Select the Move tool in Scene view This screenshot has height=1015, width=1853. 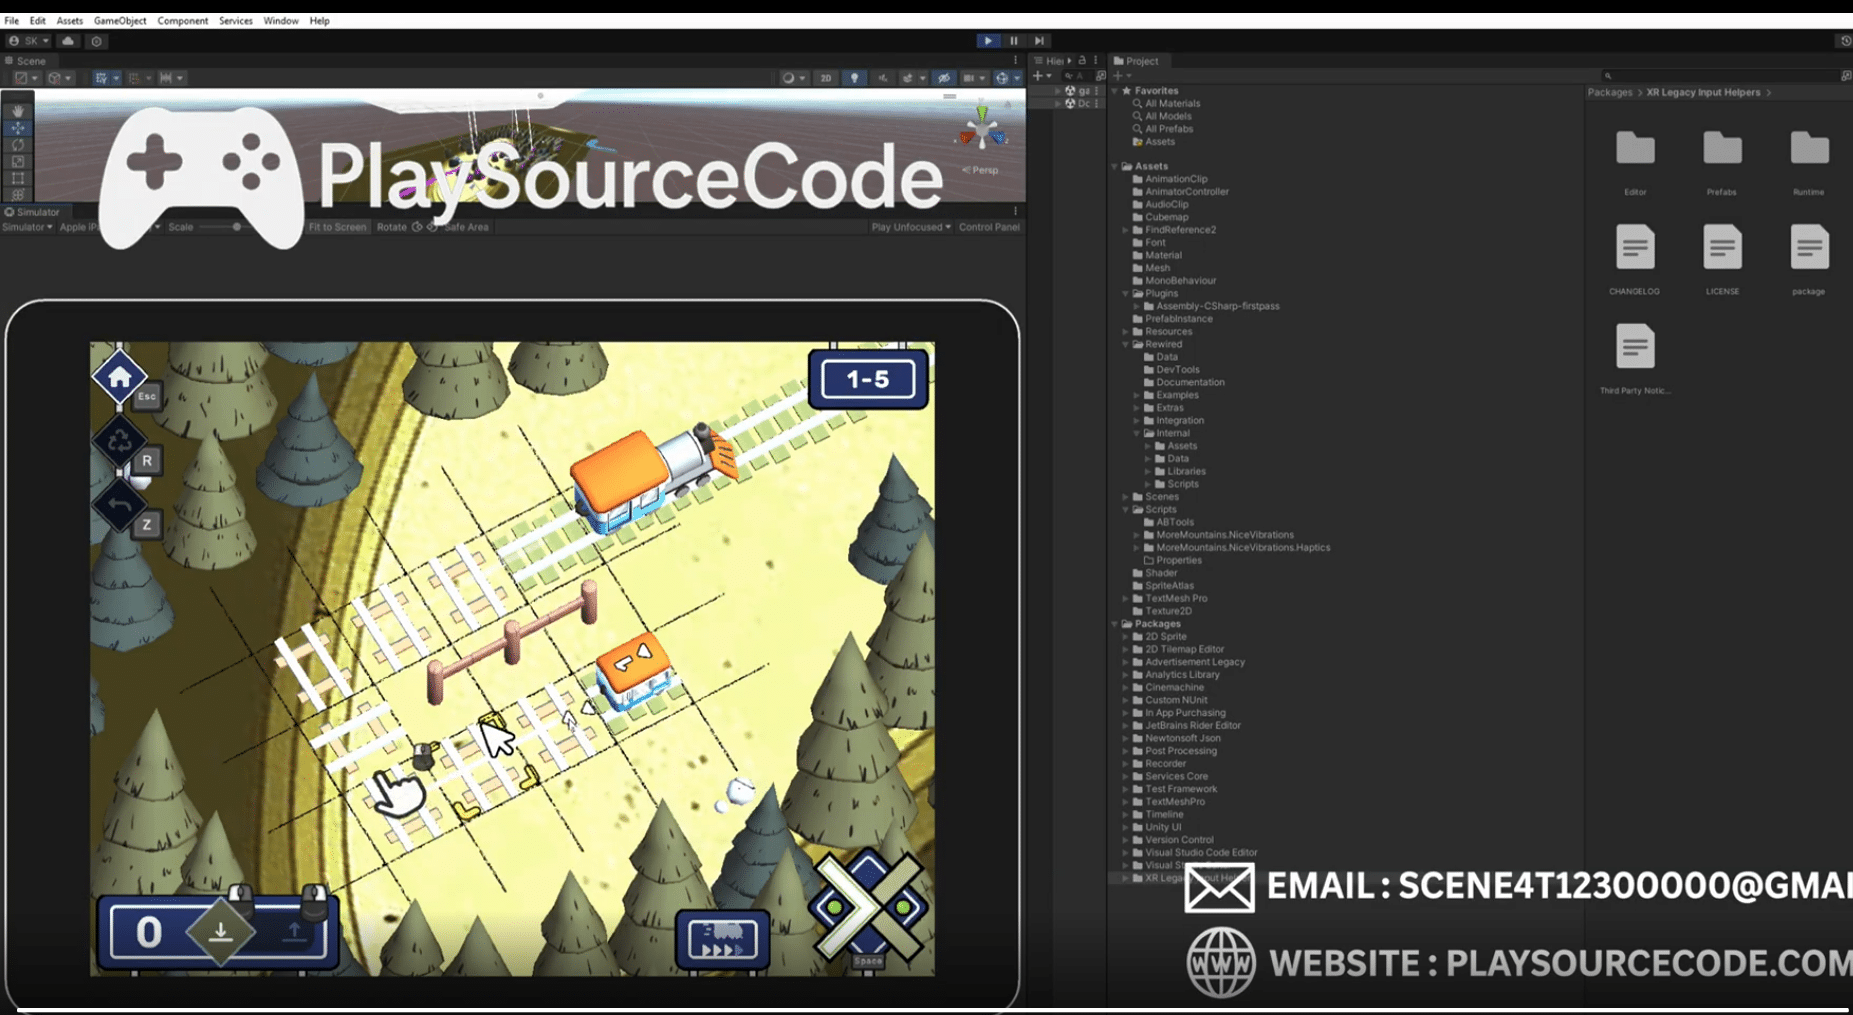pos(18,128)
